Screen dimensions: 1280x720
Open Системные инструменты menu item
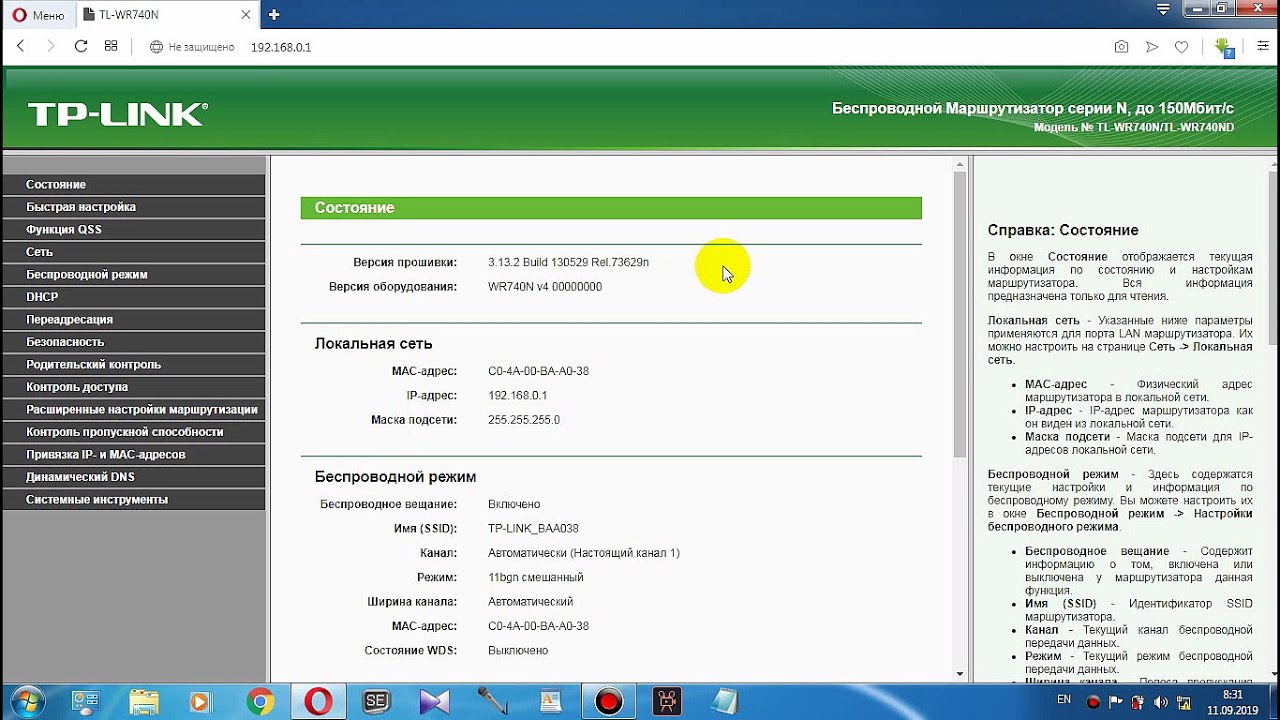pos(134,500)
